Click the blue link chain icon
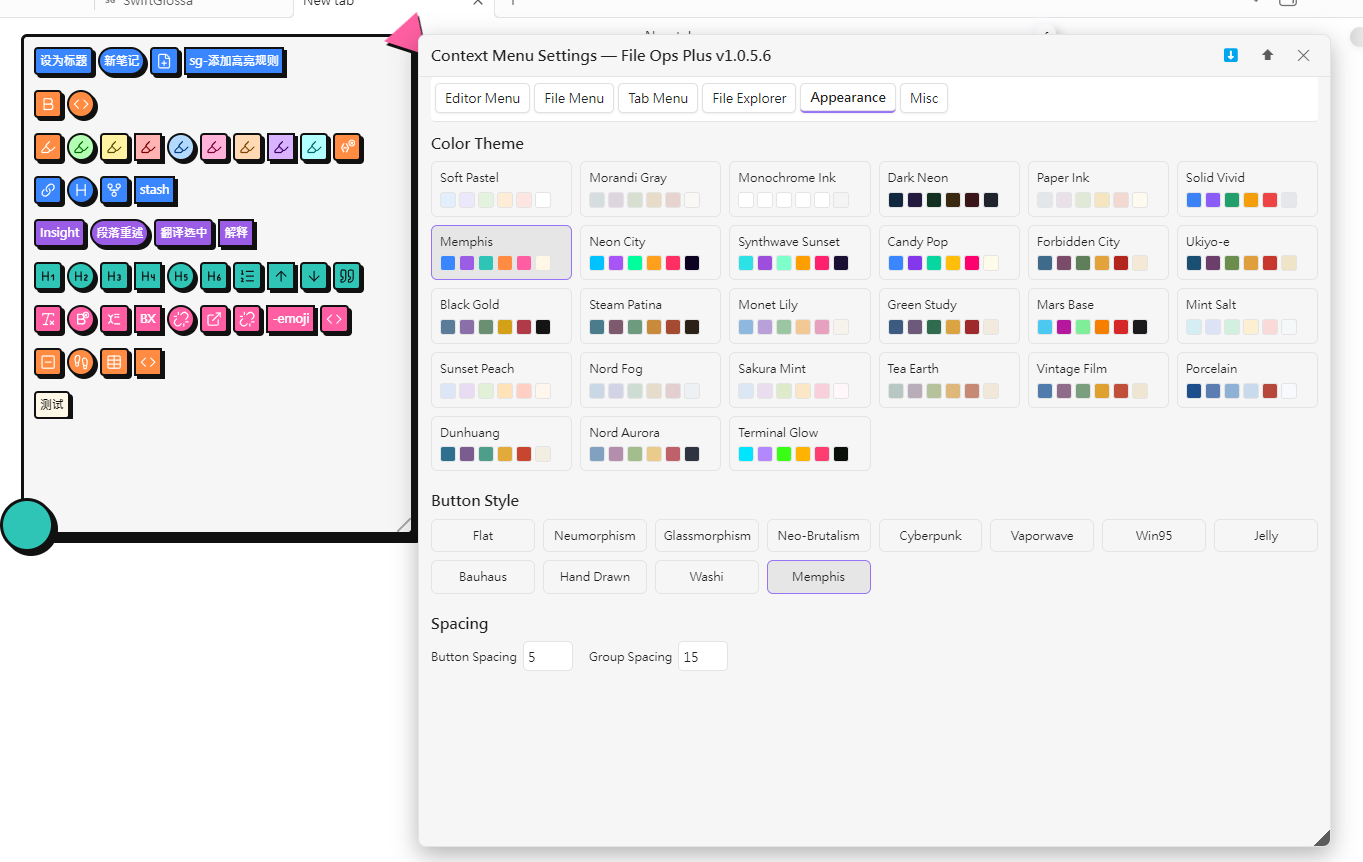1363x862 pixels. pyautogui.click(x=48, y=189)
